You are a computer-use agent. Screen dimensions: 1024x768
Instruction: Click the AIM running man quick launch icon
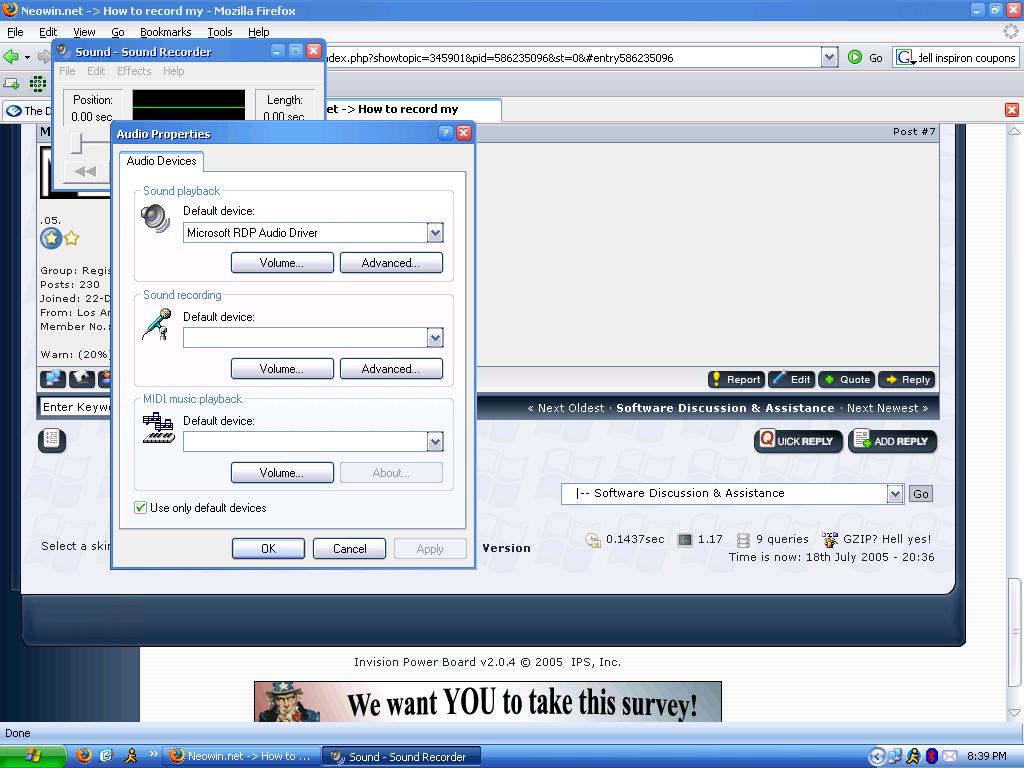(131, 756)
